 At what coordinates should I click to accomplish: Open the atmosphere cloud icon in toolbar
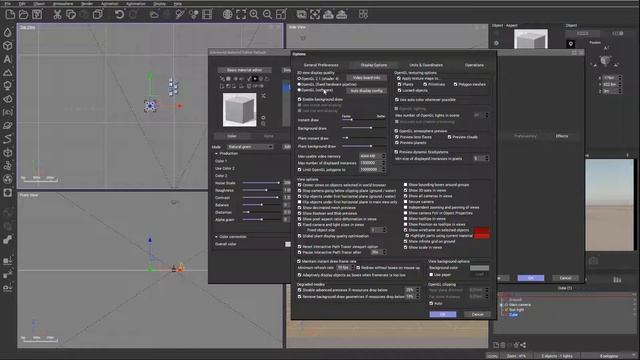pos(154,15)
